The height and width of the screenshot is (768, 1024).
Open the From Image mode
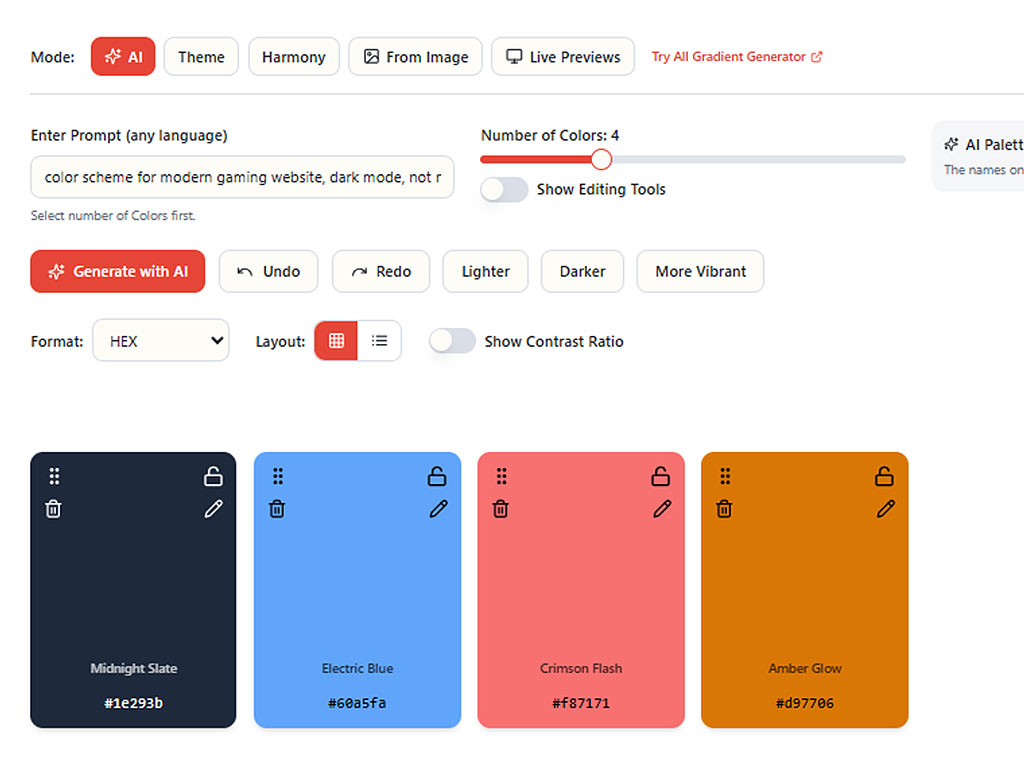(415, 57)
